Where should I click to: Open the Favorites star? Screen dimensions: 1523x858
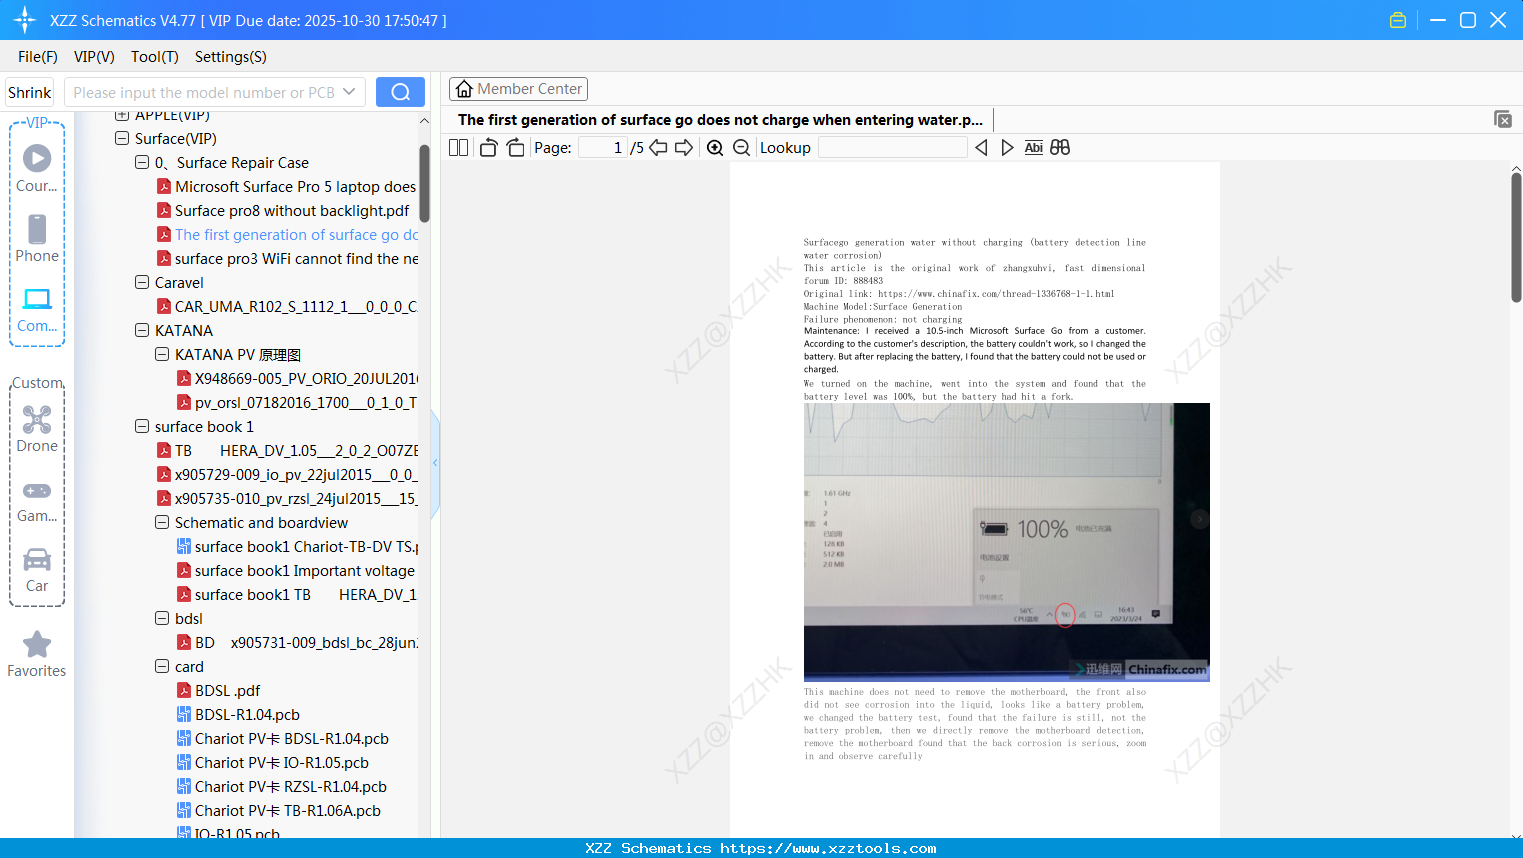(37, 654)
